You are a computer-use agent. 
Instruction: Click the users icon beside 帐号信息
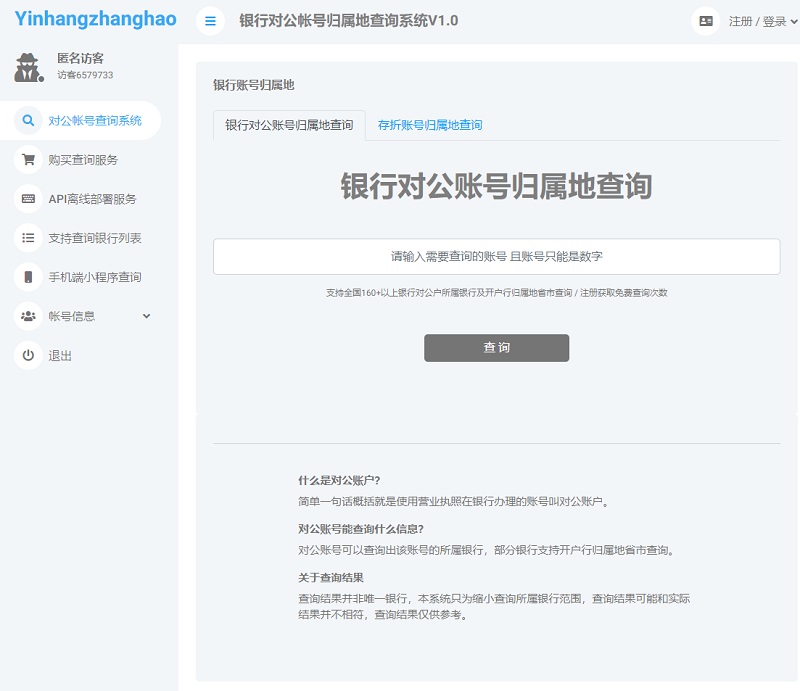pyautogui.click(x=27, y=316)
